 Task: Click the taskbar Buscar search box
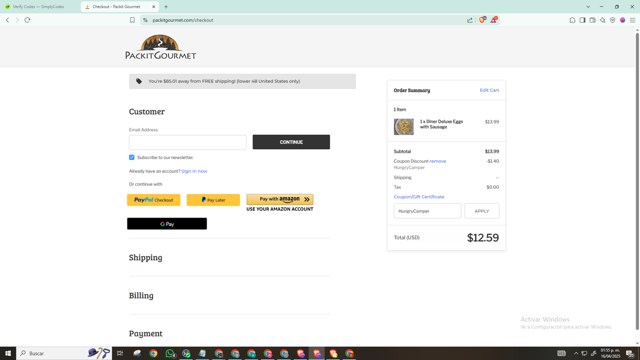pyautogui.click(x=64, y=353)
